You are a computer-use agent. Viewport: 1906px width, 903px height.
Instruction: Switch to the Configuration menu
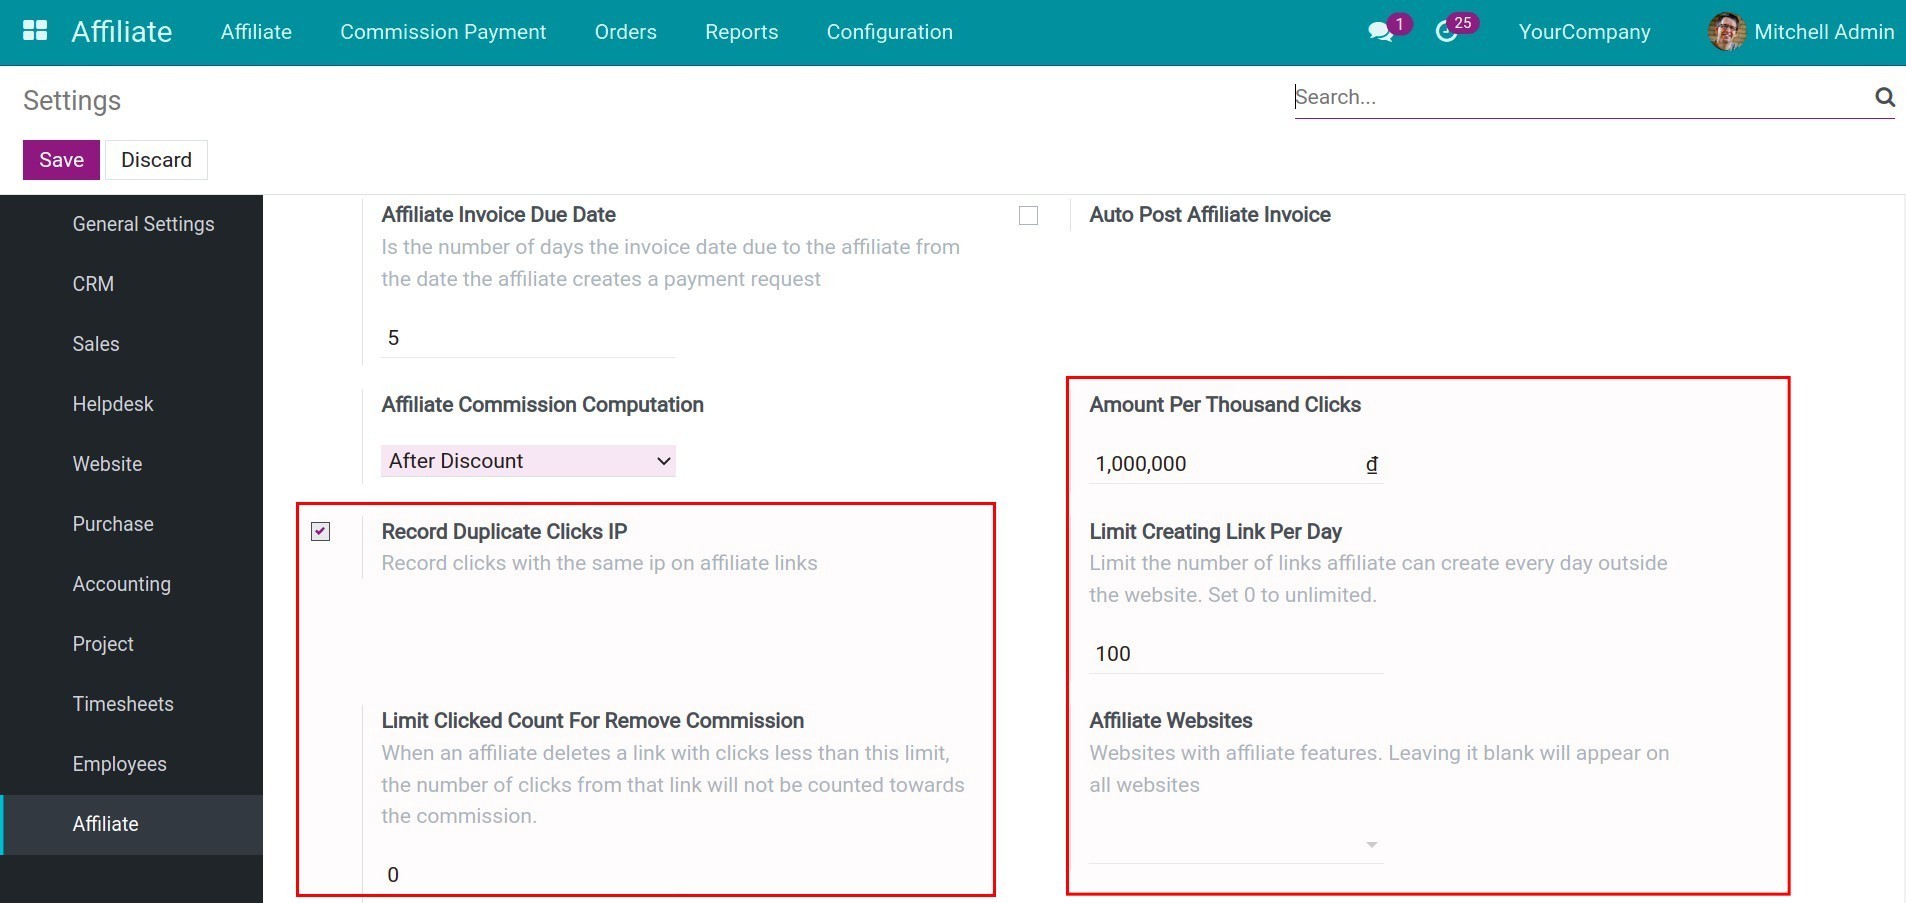click(888, 32)
